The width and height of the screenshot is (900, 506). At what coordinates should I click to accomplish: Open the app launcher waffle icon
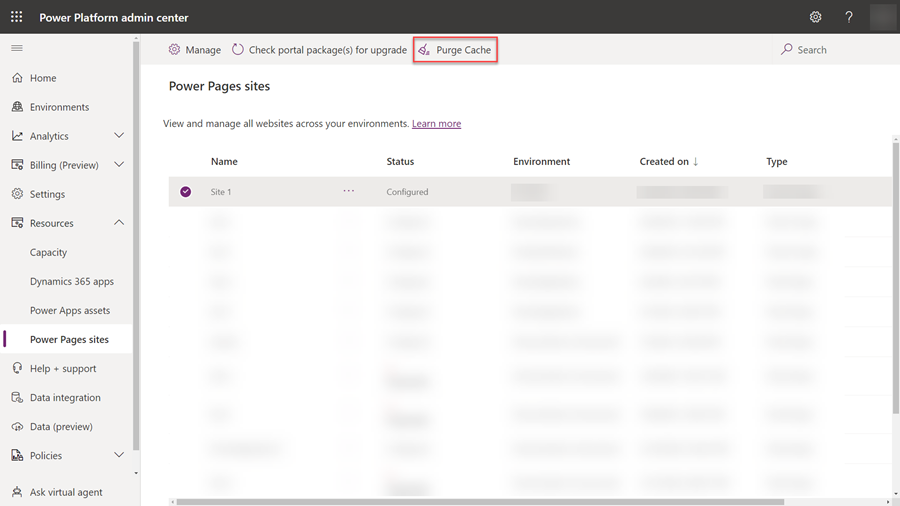pos(16,17)
